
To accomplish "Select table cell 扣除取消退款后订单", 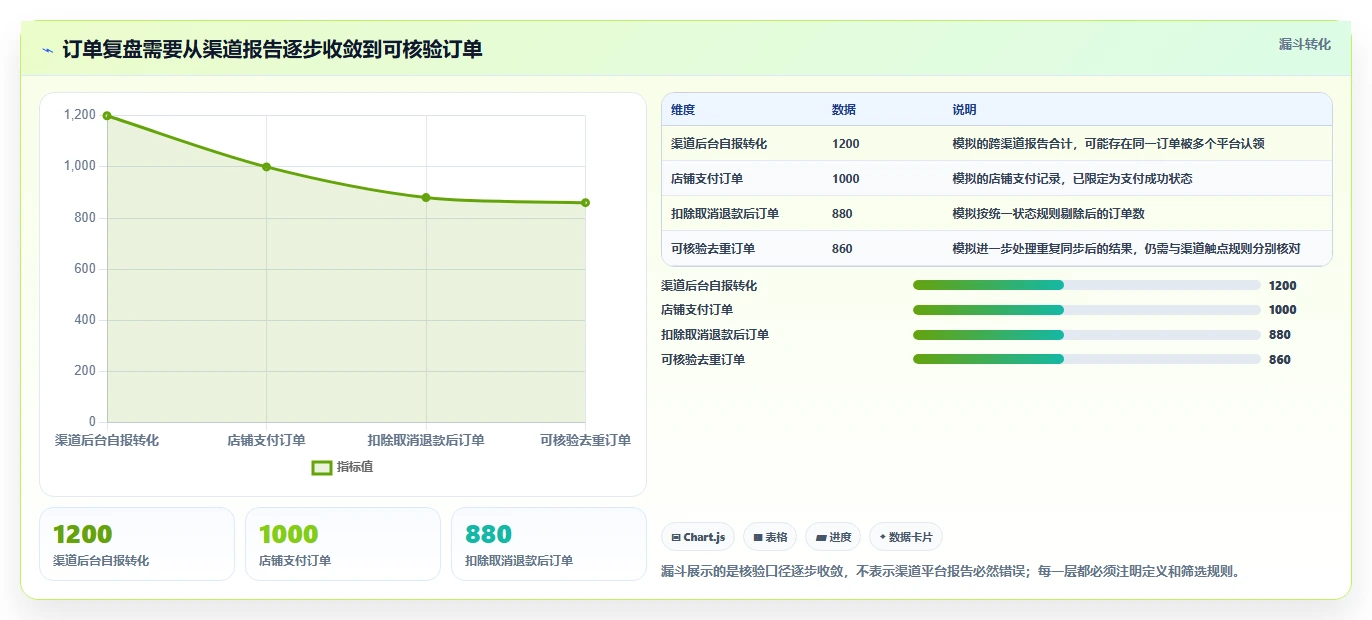I will click(725, 214).
